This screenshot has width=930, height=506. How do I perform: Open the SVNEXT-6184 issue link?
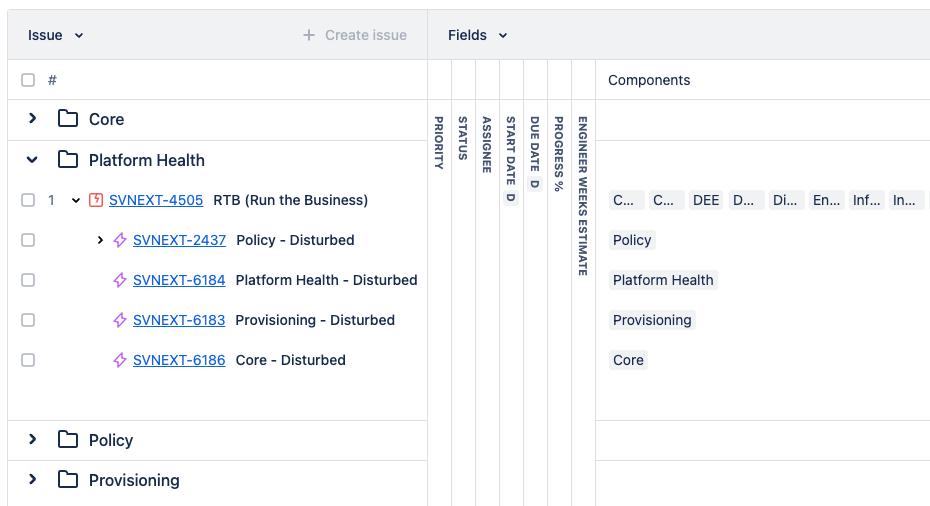179,280
